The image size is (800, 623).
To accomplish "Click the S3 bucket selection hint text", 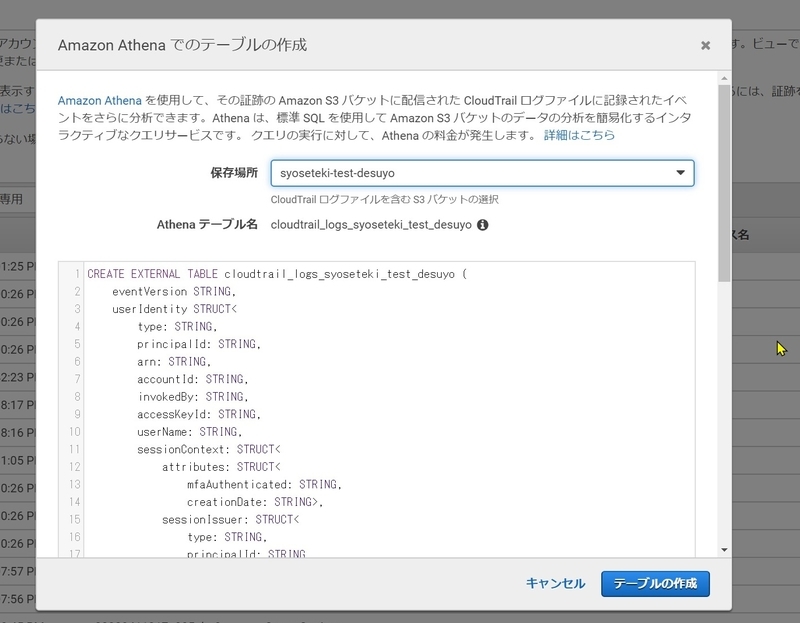I will click(385, 200).
